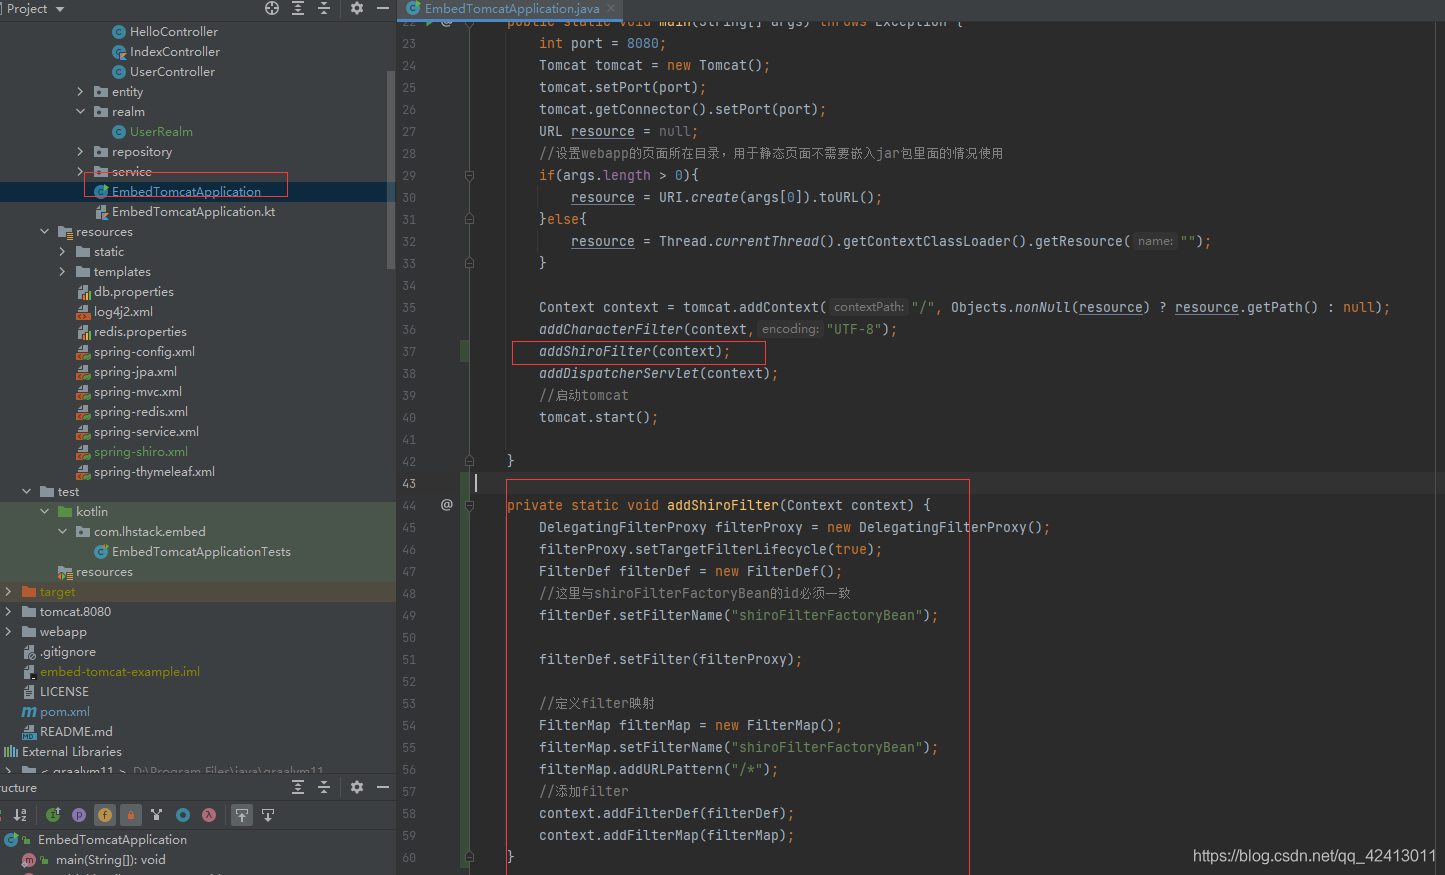Expand all in Structure panel header
Screen dimensions: 1445x875
[x=298, y=788]
